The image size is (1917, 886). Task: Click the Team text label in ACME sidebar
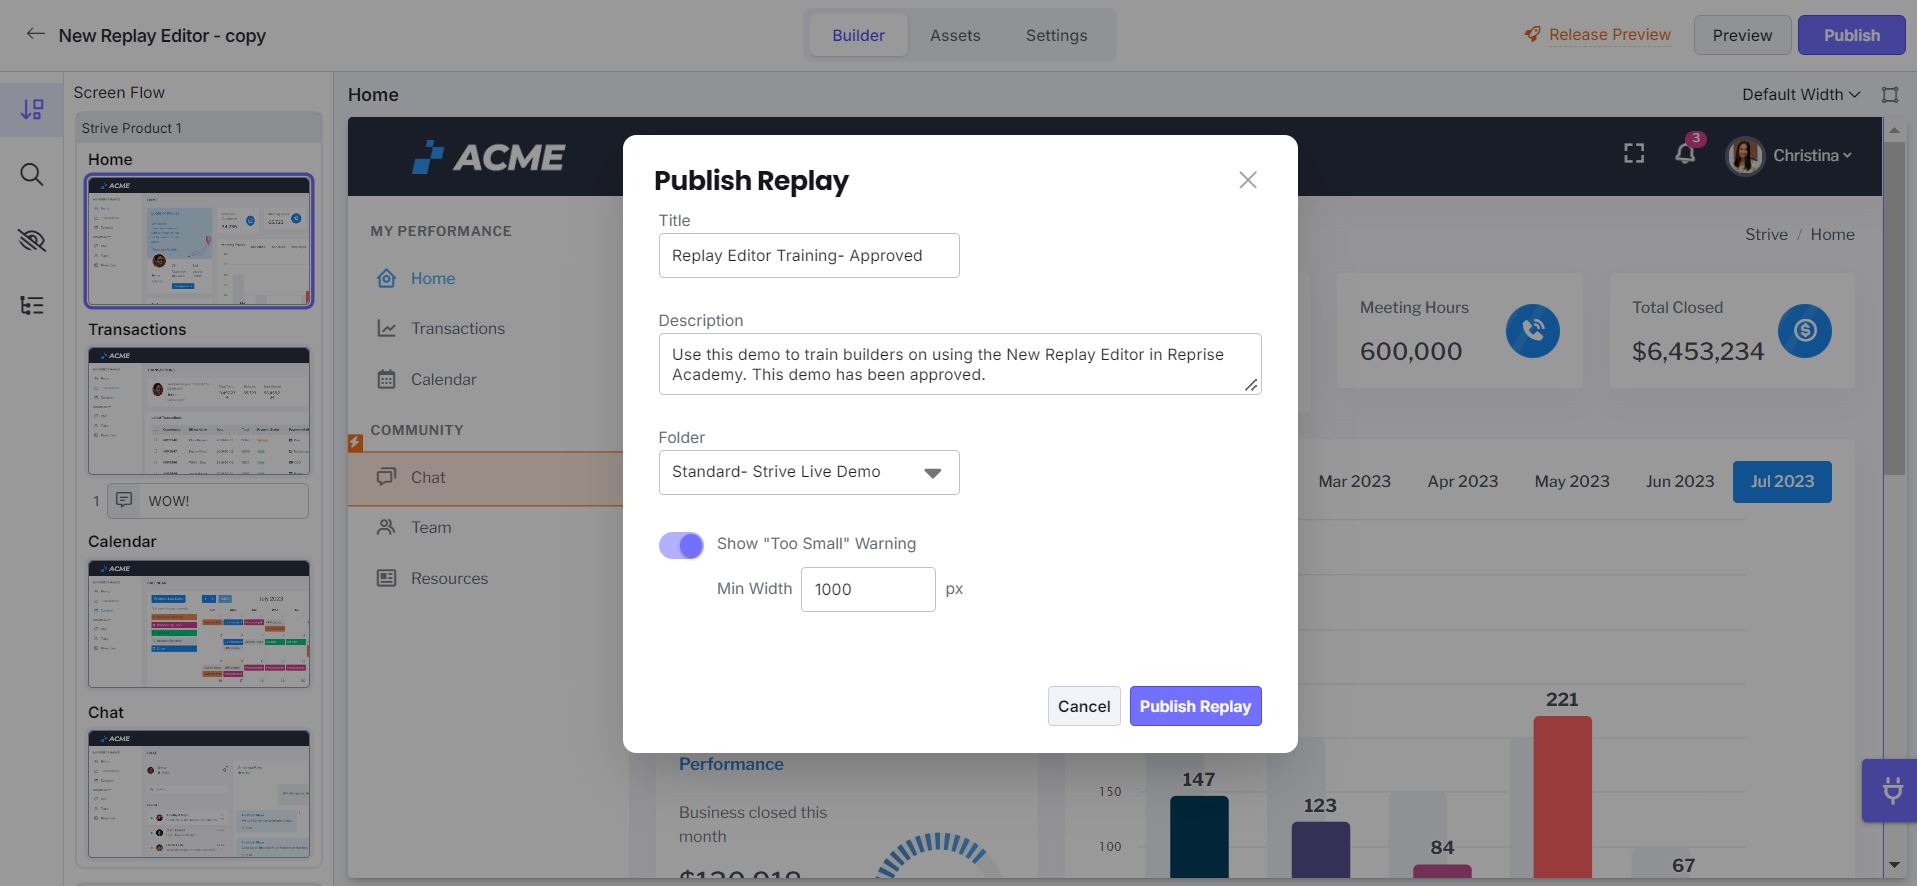click(431, 528)
